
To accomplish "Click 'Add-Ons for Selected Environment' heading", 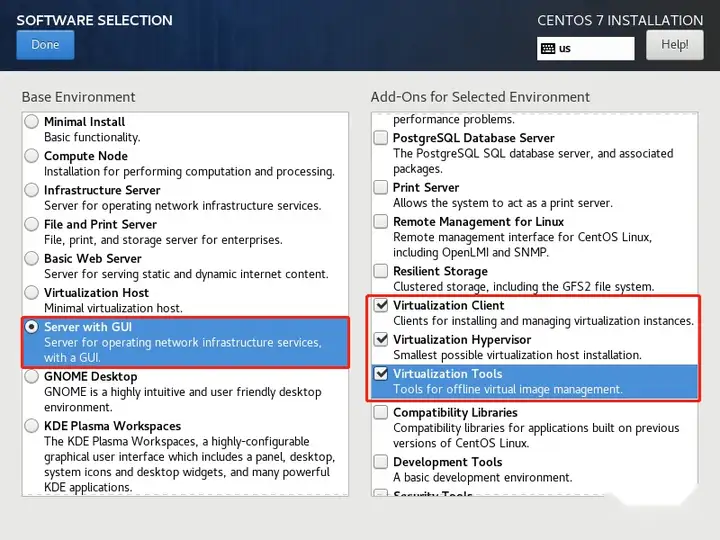I will [x=480, y=97].
